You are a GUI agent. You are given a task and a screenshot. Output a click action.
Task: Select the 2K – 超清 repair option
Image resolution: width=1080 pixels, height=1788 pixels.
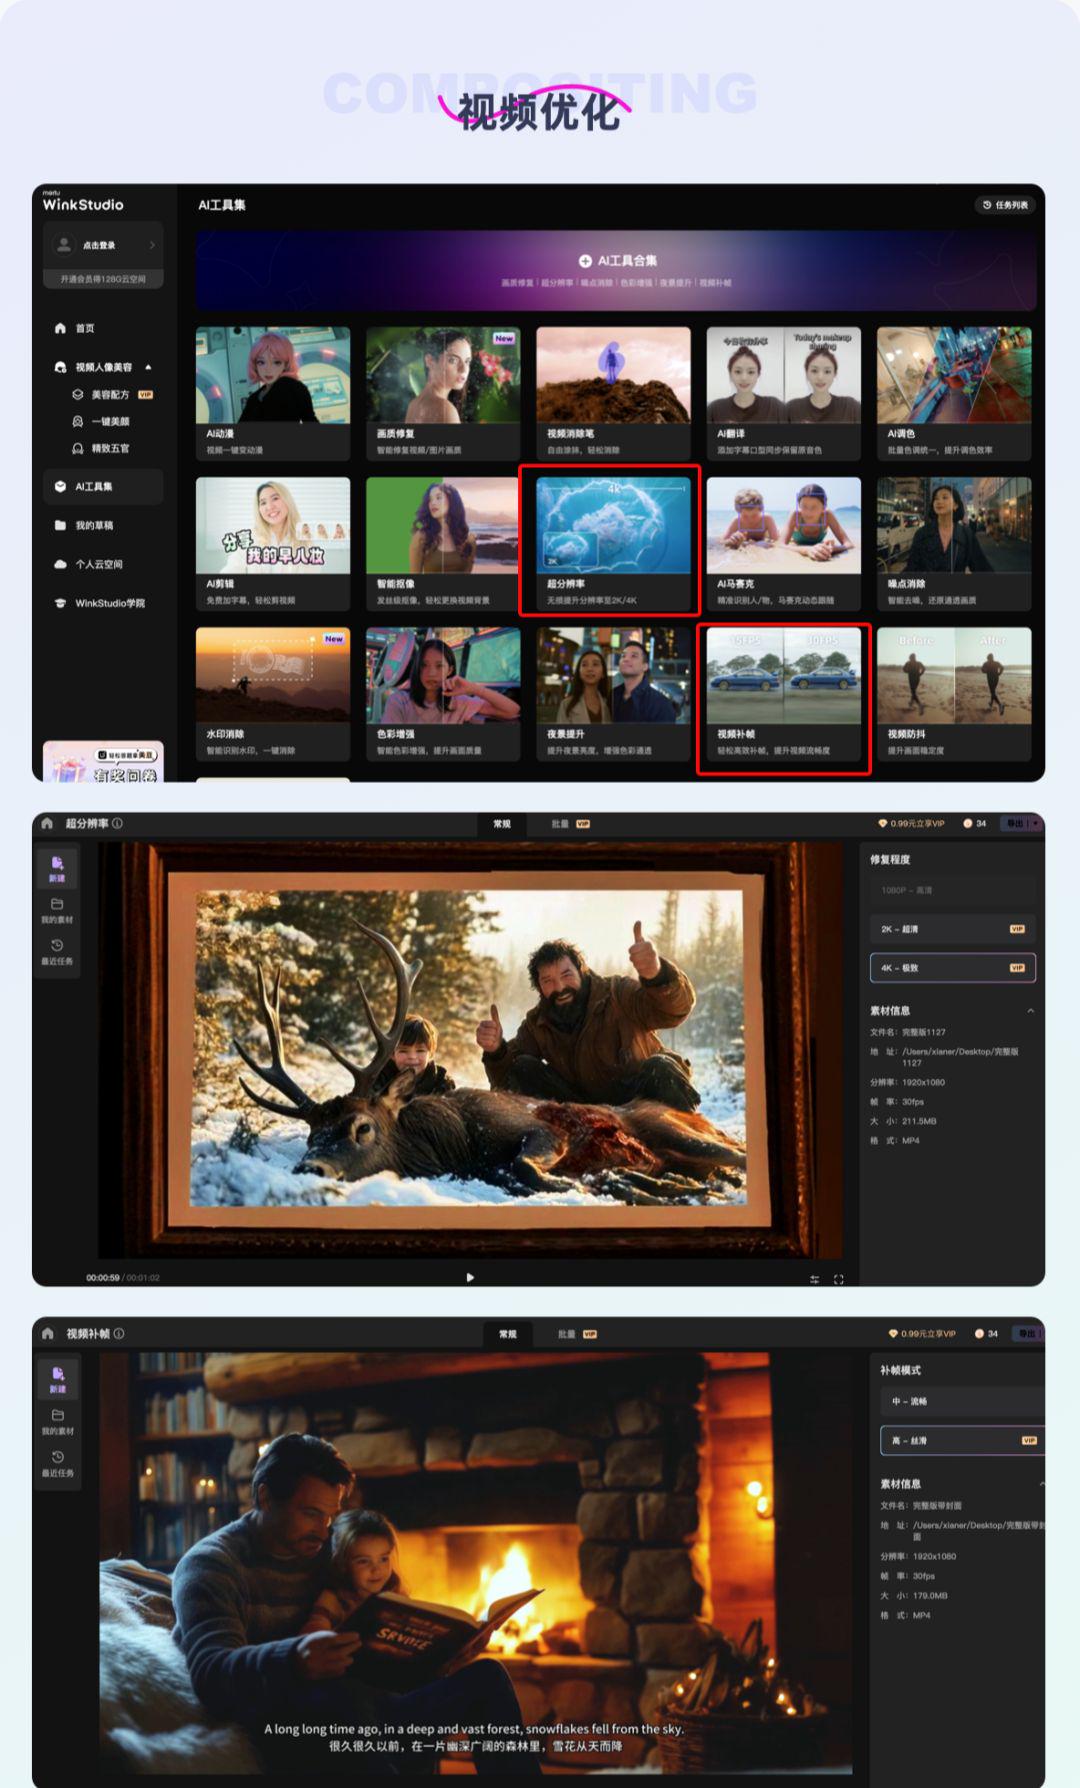click(951, 929)
